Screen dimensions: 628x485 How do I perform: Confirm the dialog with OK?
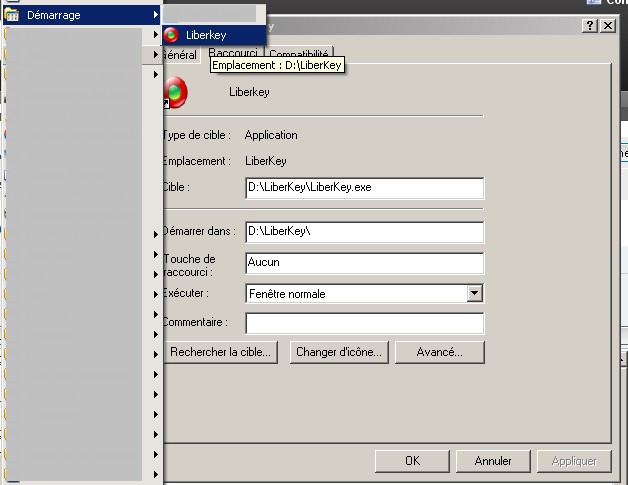412,461
